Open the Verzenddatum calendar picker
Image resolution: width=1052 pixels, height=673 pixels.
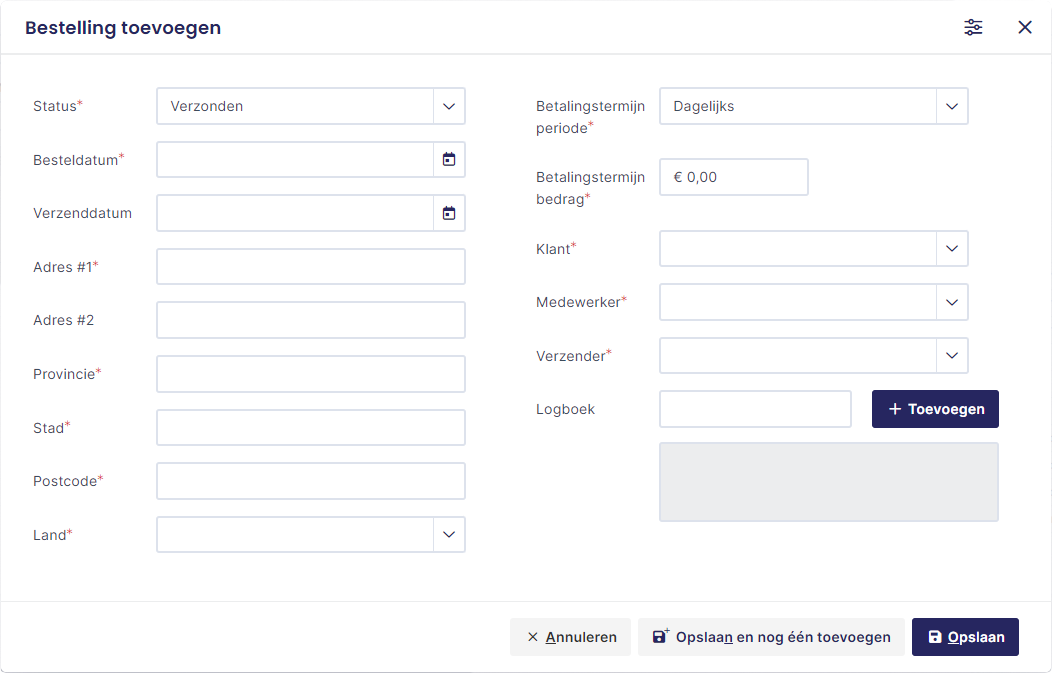click(x=449, y=213)
